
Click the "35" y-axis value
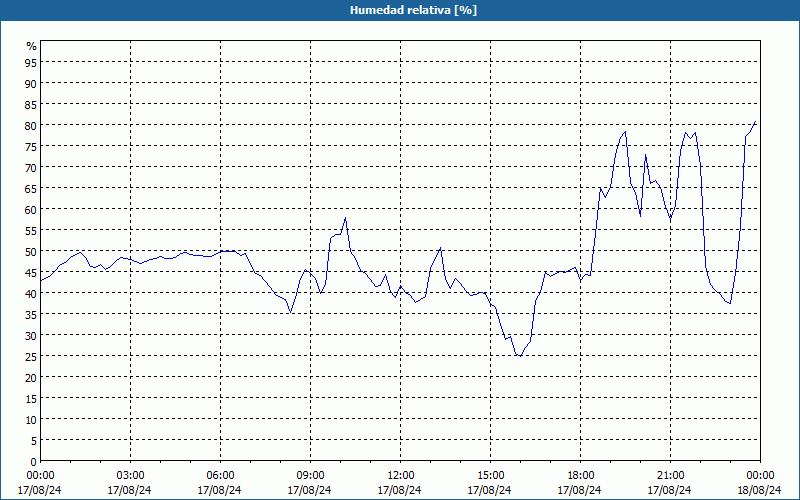31,314
